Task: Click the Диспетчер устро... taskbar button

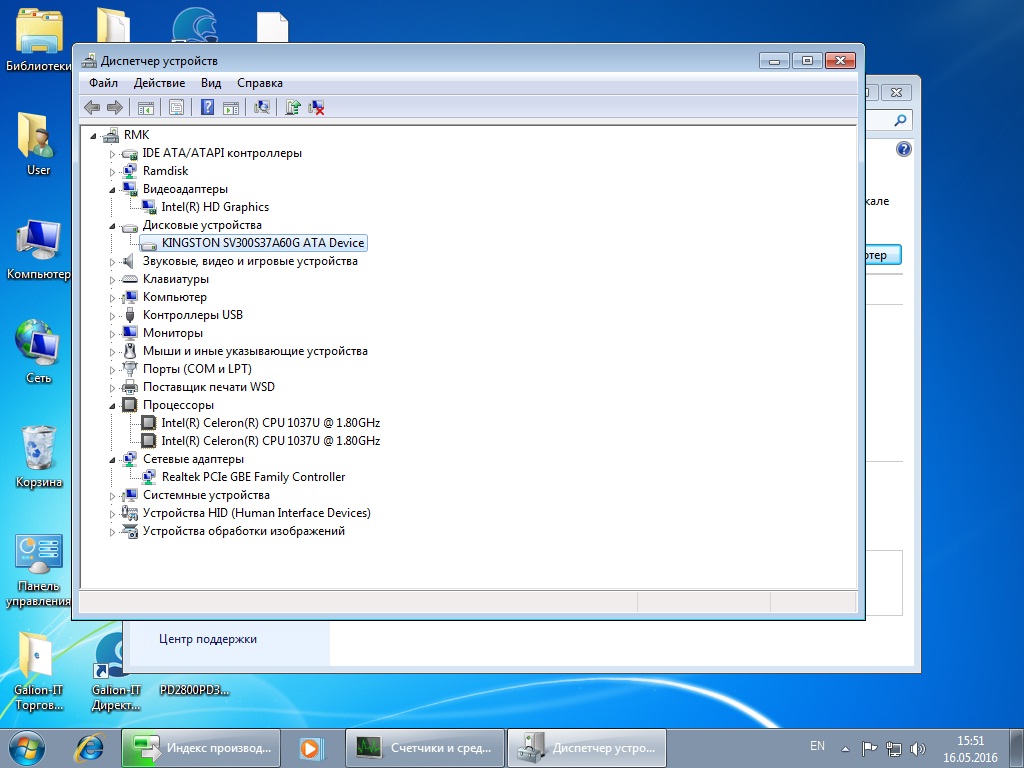Action: 587,748
